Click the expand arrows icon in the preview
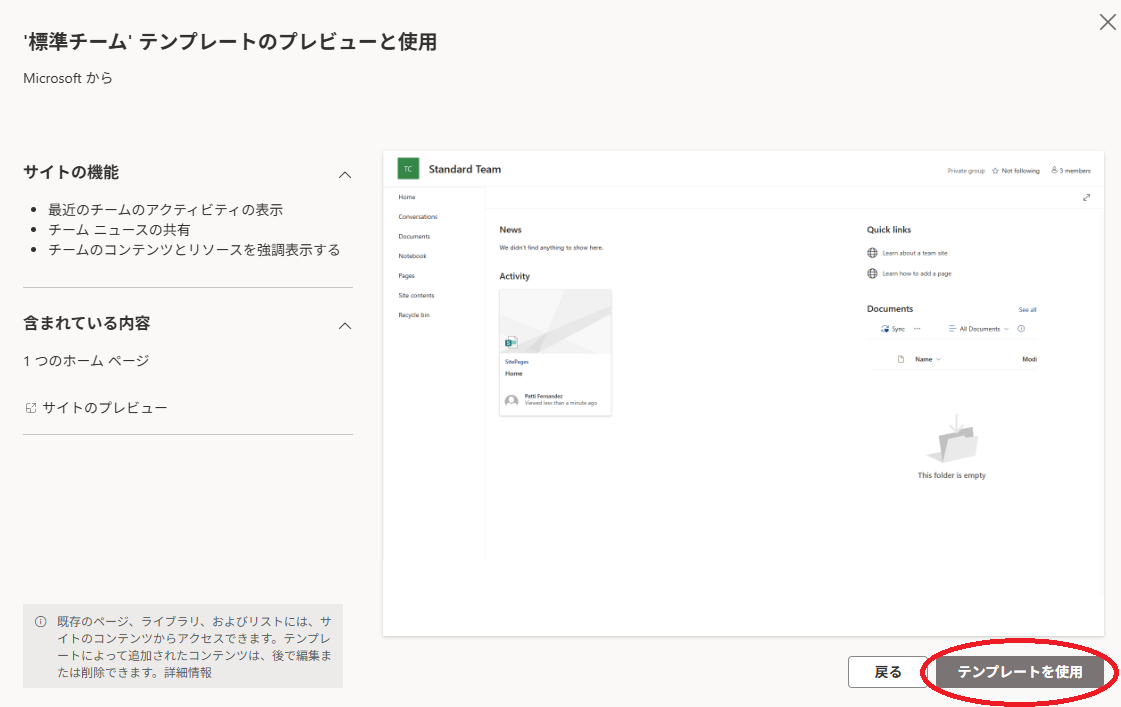1121x707 pixels. tap(1087, 197)
